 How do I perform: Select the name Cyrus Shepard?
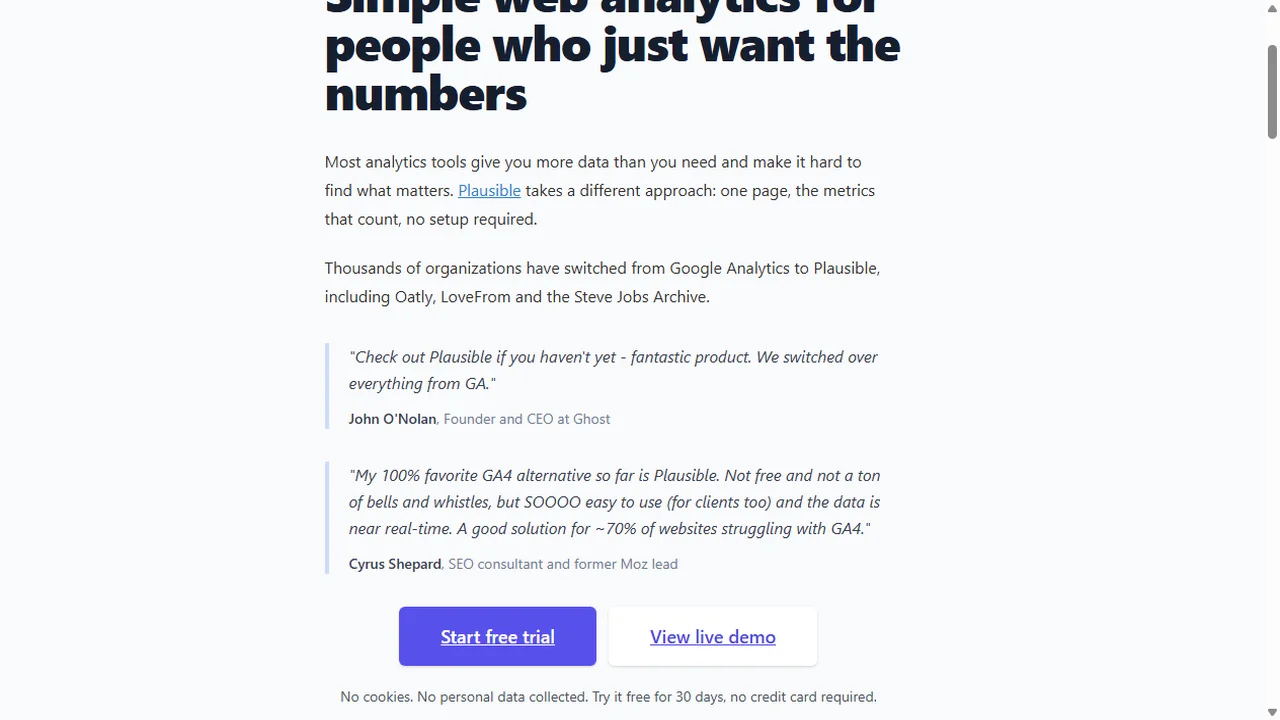coord(395,564)
